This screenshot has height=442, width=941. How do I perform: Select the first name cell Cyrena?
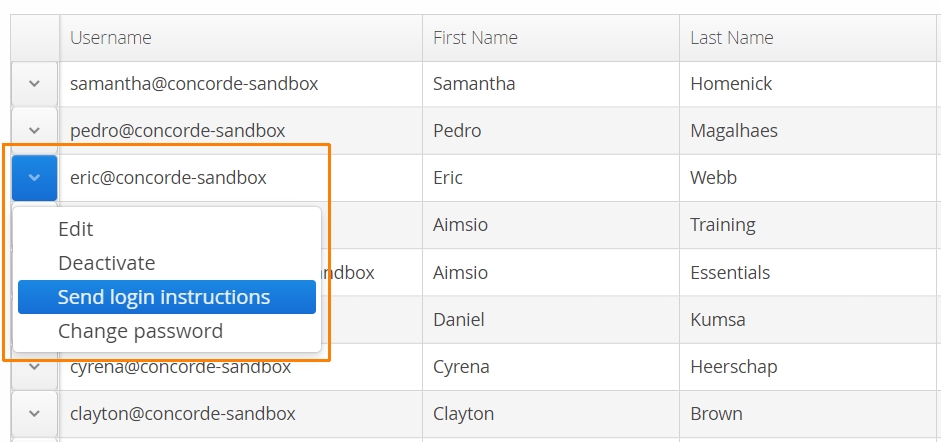(551, 366)
